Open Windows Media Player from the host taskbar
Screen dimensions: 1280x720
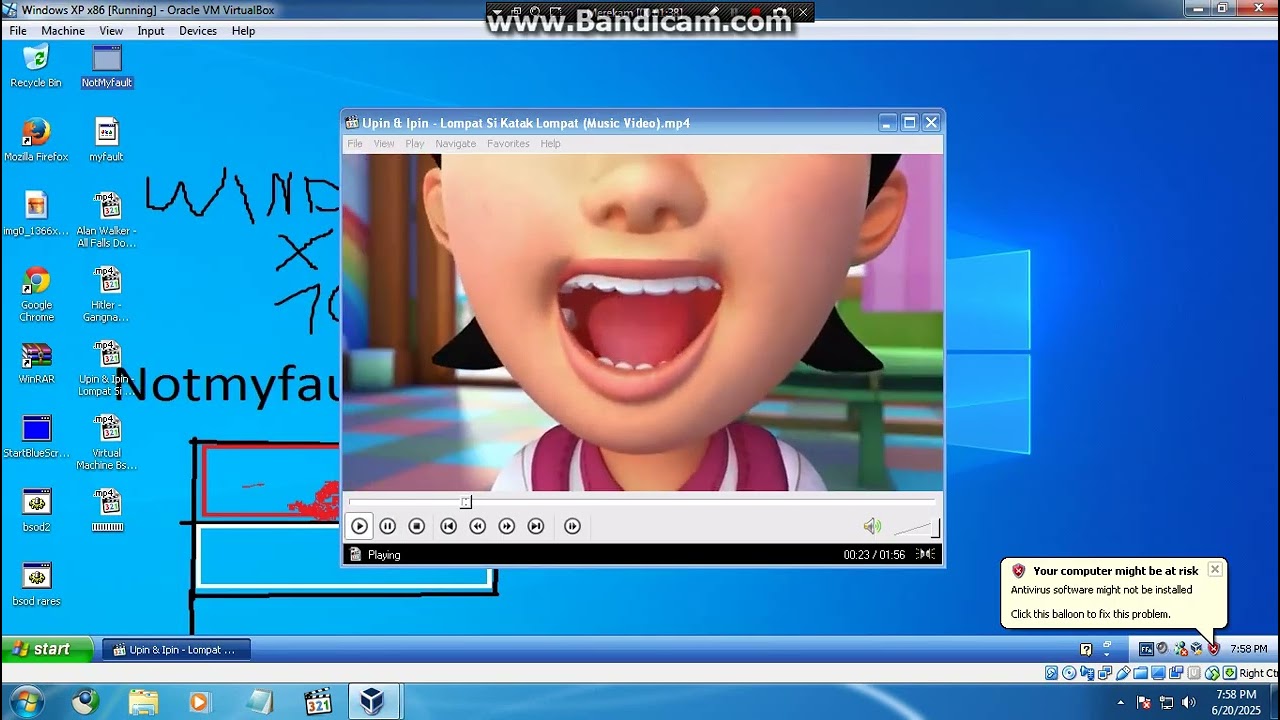(199, 702)
